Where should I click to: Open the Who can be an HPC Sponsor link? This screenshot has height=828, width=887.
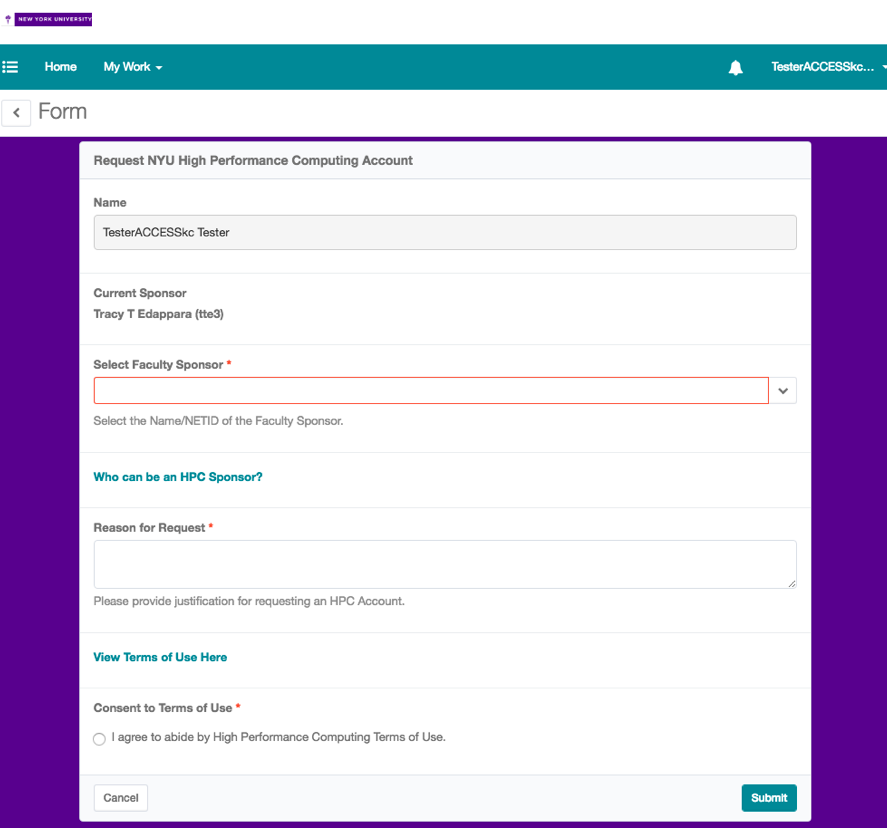(178, 477)
